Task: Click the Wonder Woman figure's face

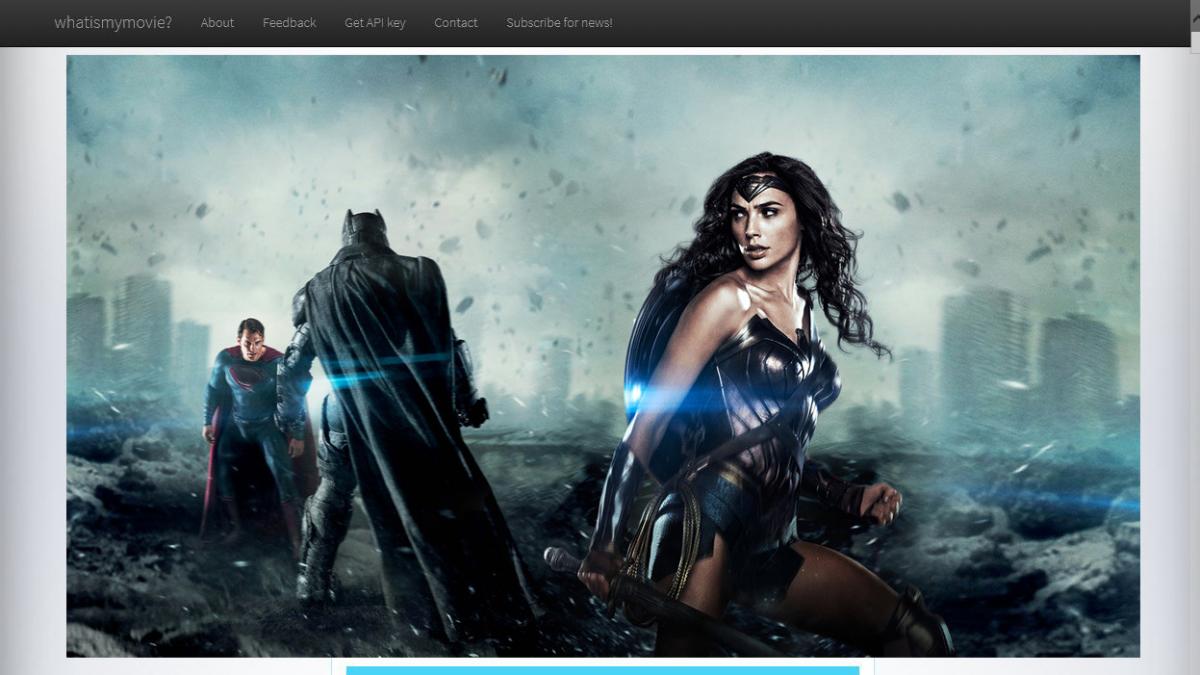Action: tap(752, 220)
